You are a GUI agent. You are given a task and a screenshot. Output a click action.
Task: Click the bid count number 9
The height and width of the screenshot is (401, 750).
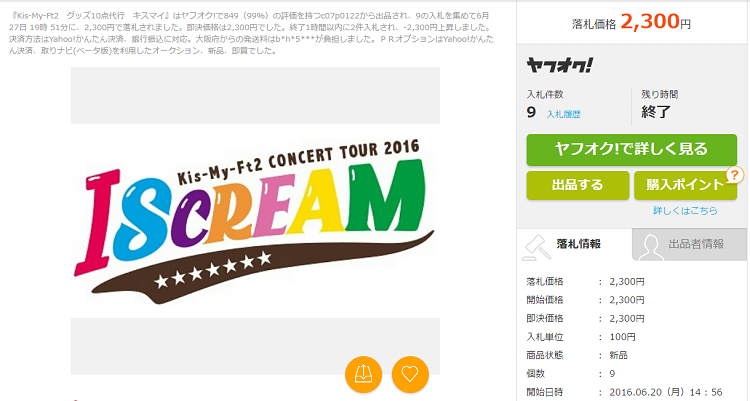(x=531, y=112)
